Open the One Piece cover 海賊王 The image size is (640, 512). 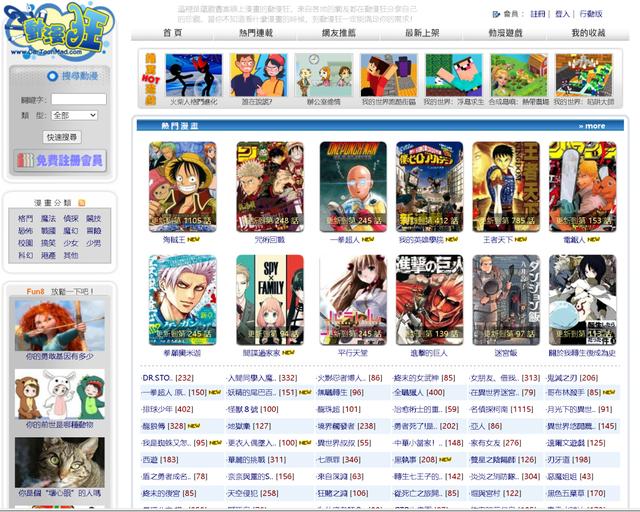click(x=182, y=187)
